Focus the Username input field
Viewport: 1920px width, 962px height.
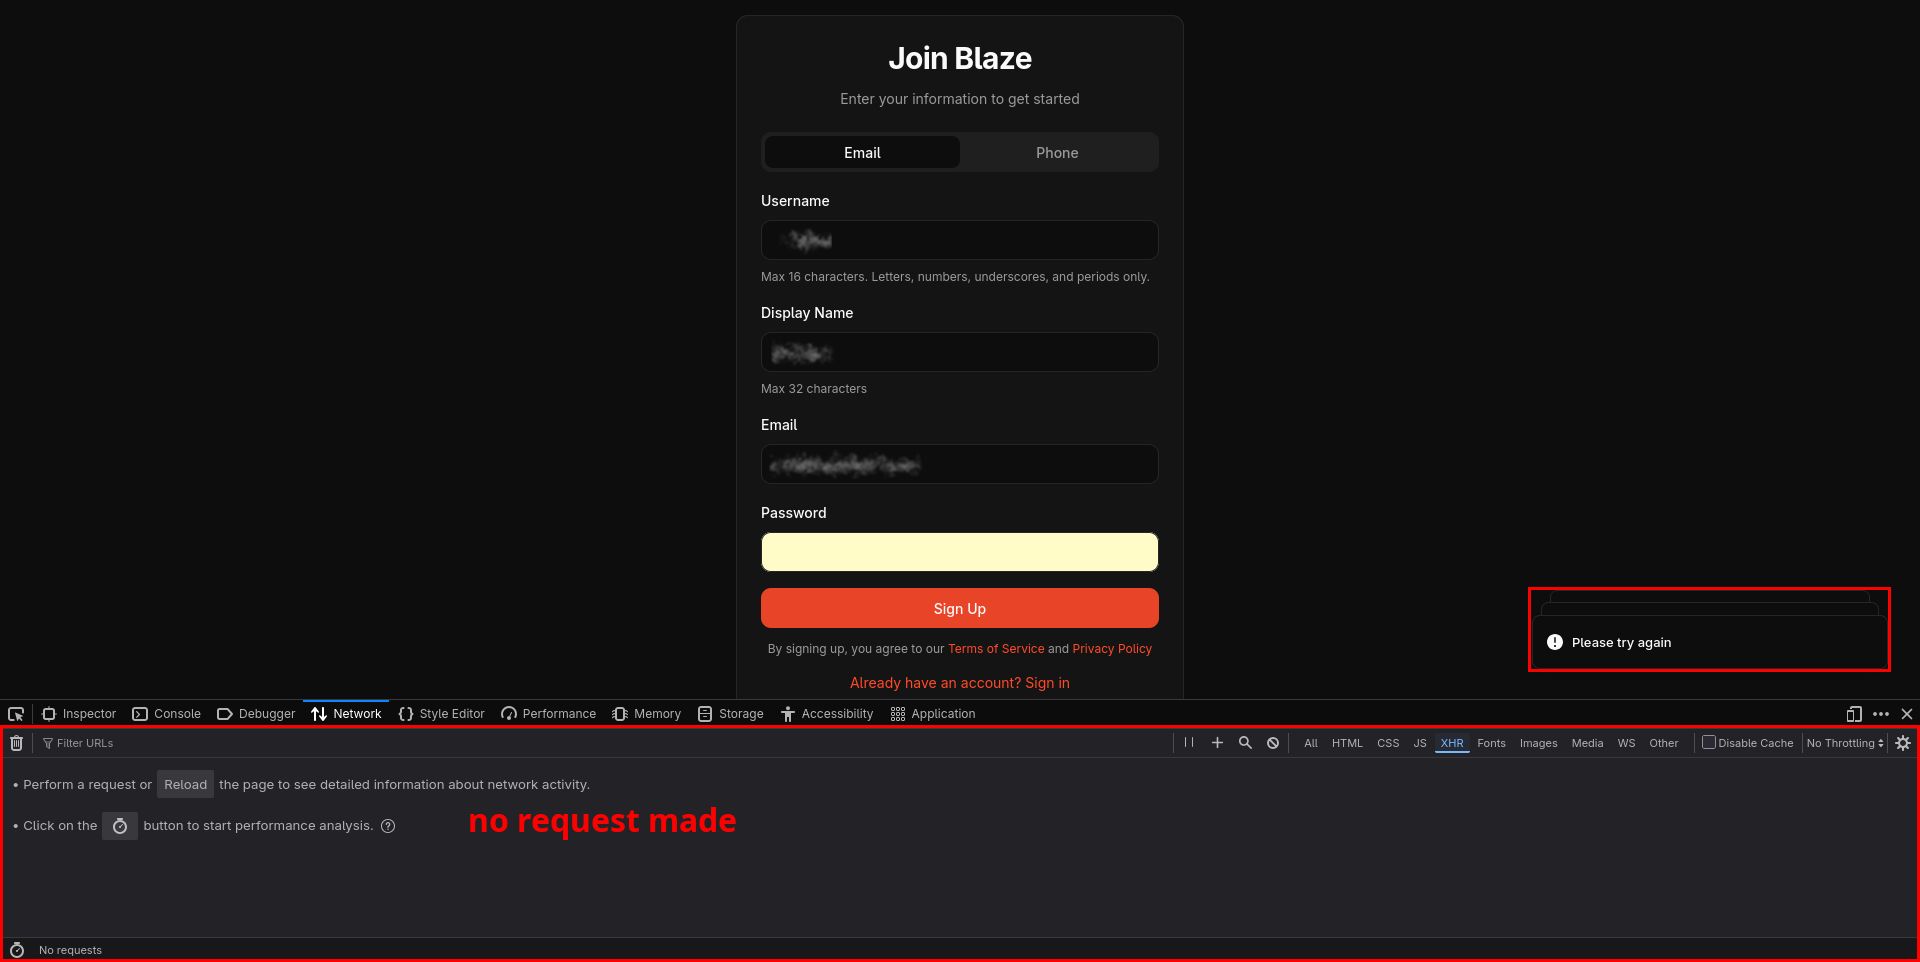960,240
